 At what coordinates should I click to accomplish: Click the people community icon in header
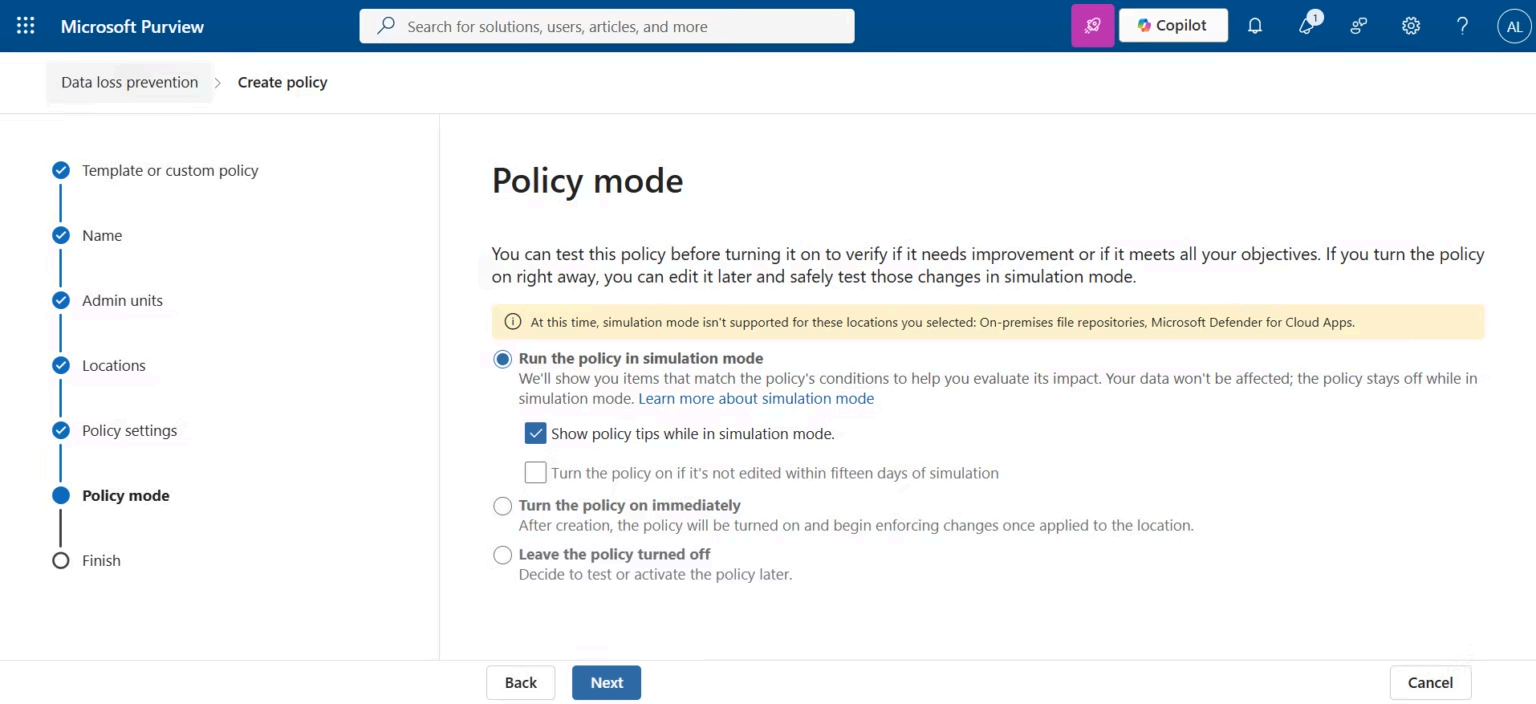coord(1359,26)
